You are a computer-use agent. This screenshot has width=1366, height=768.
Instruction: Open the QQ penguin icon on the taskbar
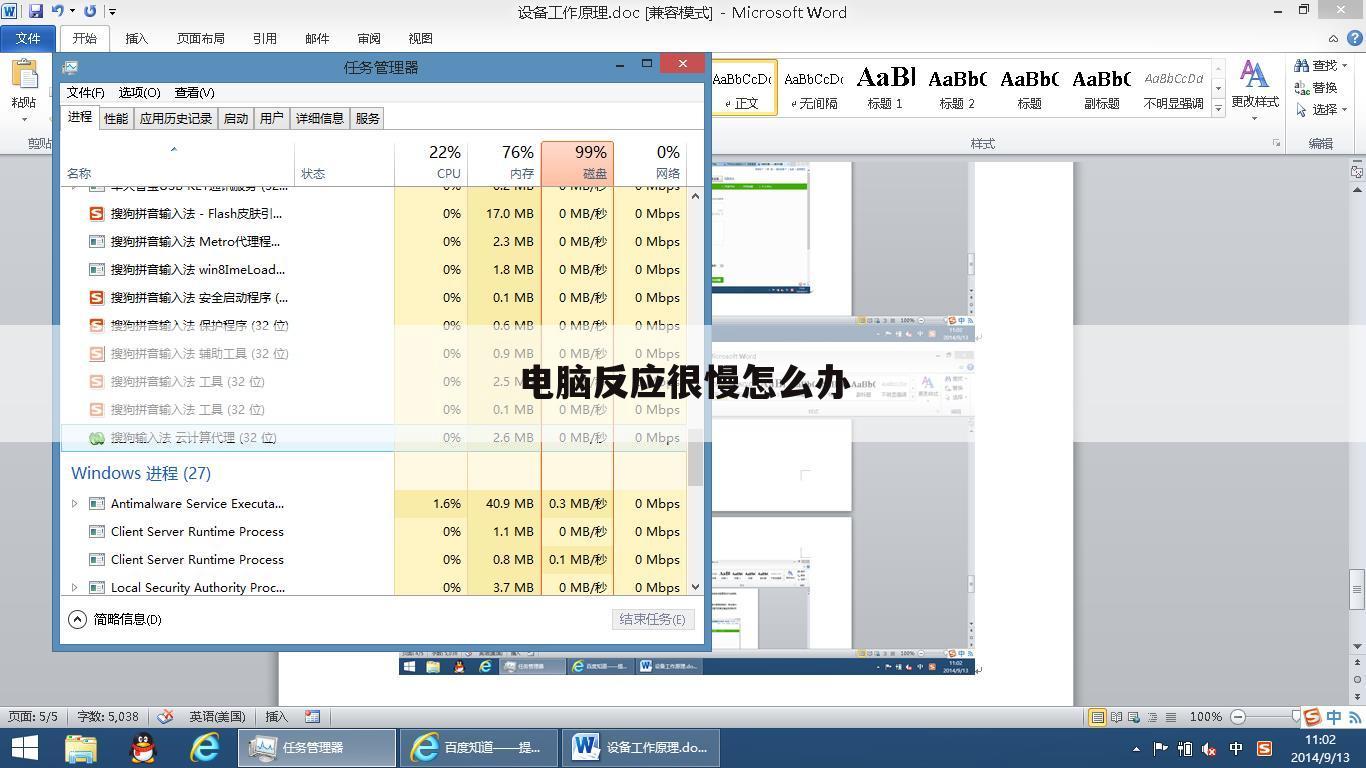pyautogui.click(x=144, y=747)
